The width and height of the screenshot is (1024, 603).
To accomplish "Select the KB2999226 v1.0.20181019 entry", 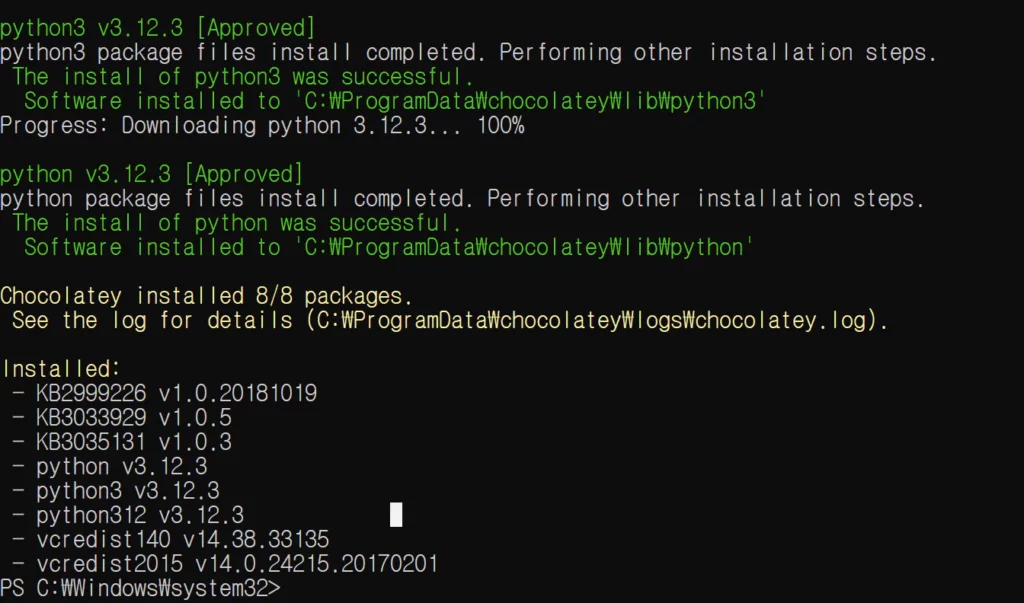I will 165,393.
